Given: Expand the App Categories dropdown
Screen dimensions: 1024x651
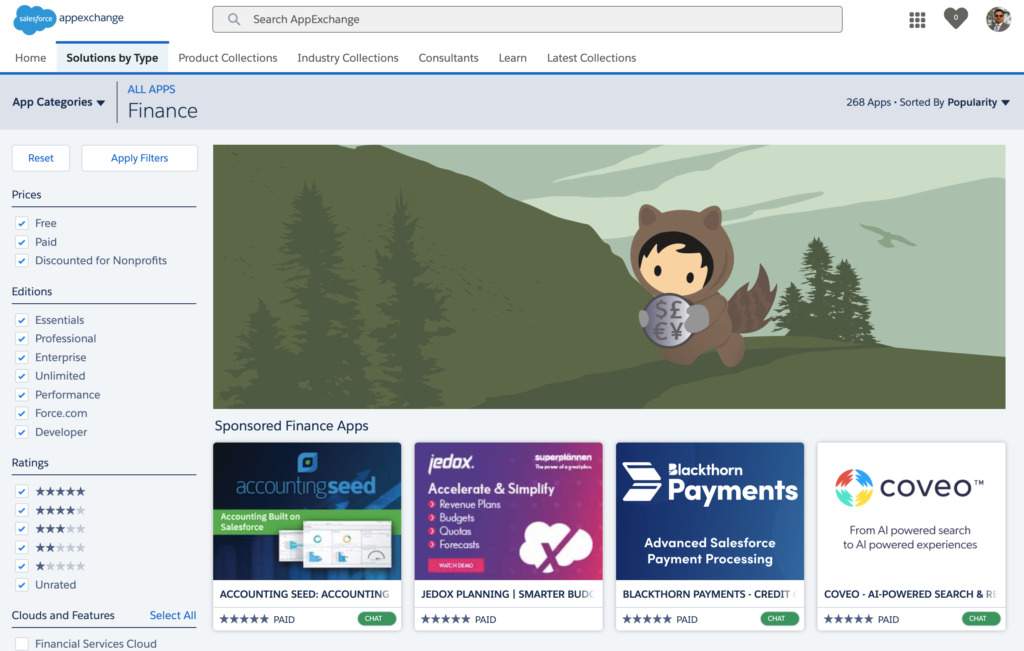Looking at the screenshot, I should click(59, 102).
